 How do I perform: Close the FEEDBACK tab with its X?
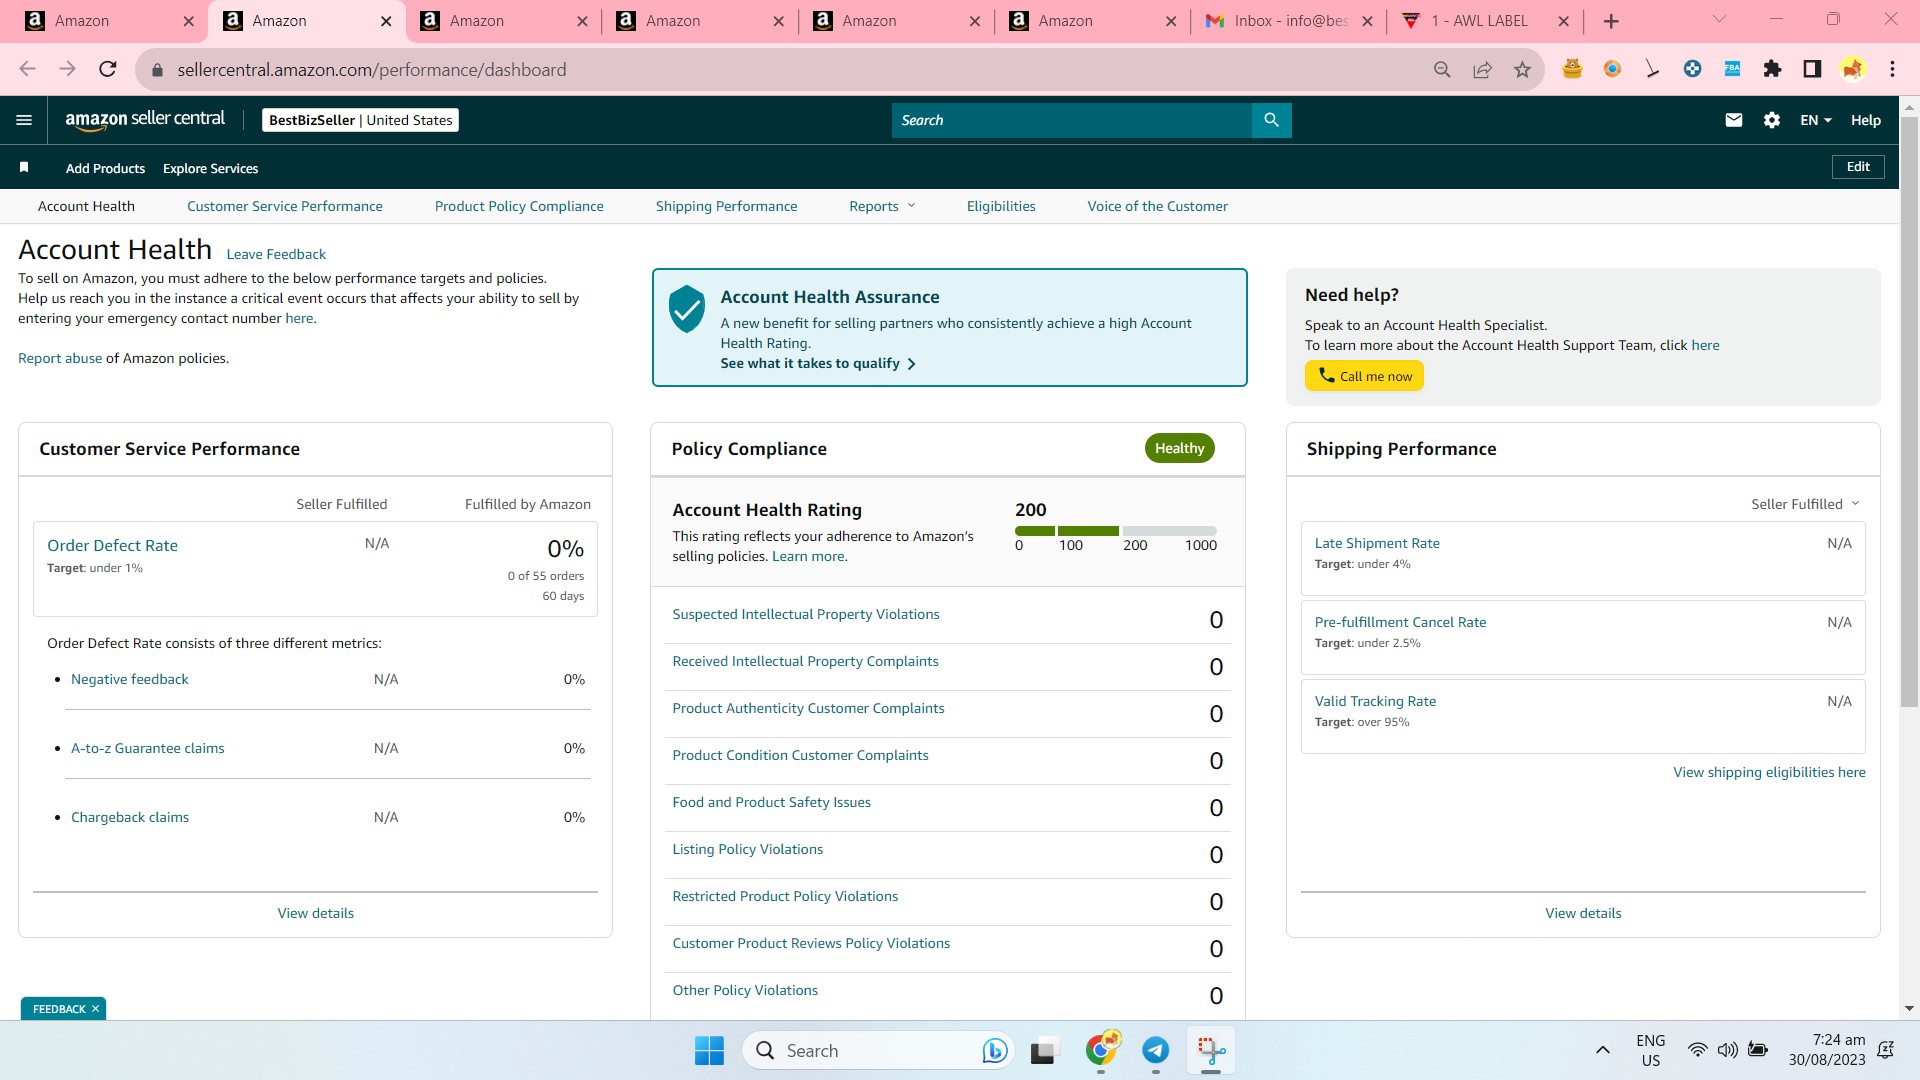click(96, 1009)
